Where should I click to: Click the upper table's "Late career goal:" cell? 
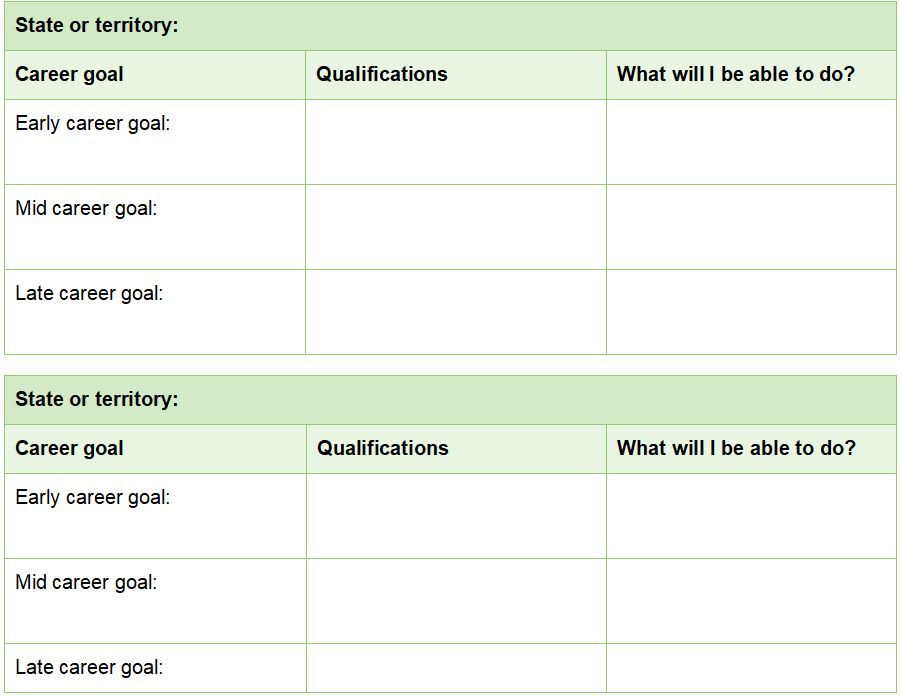pyautogui.click(x=155, y=311)
